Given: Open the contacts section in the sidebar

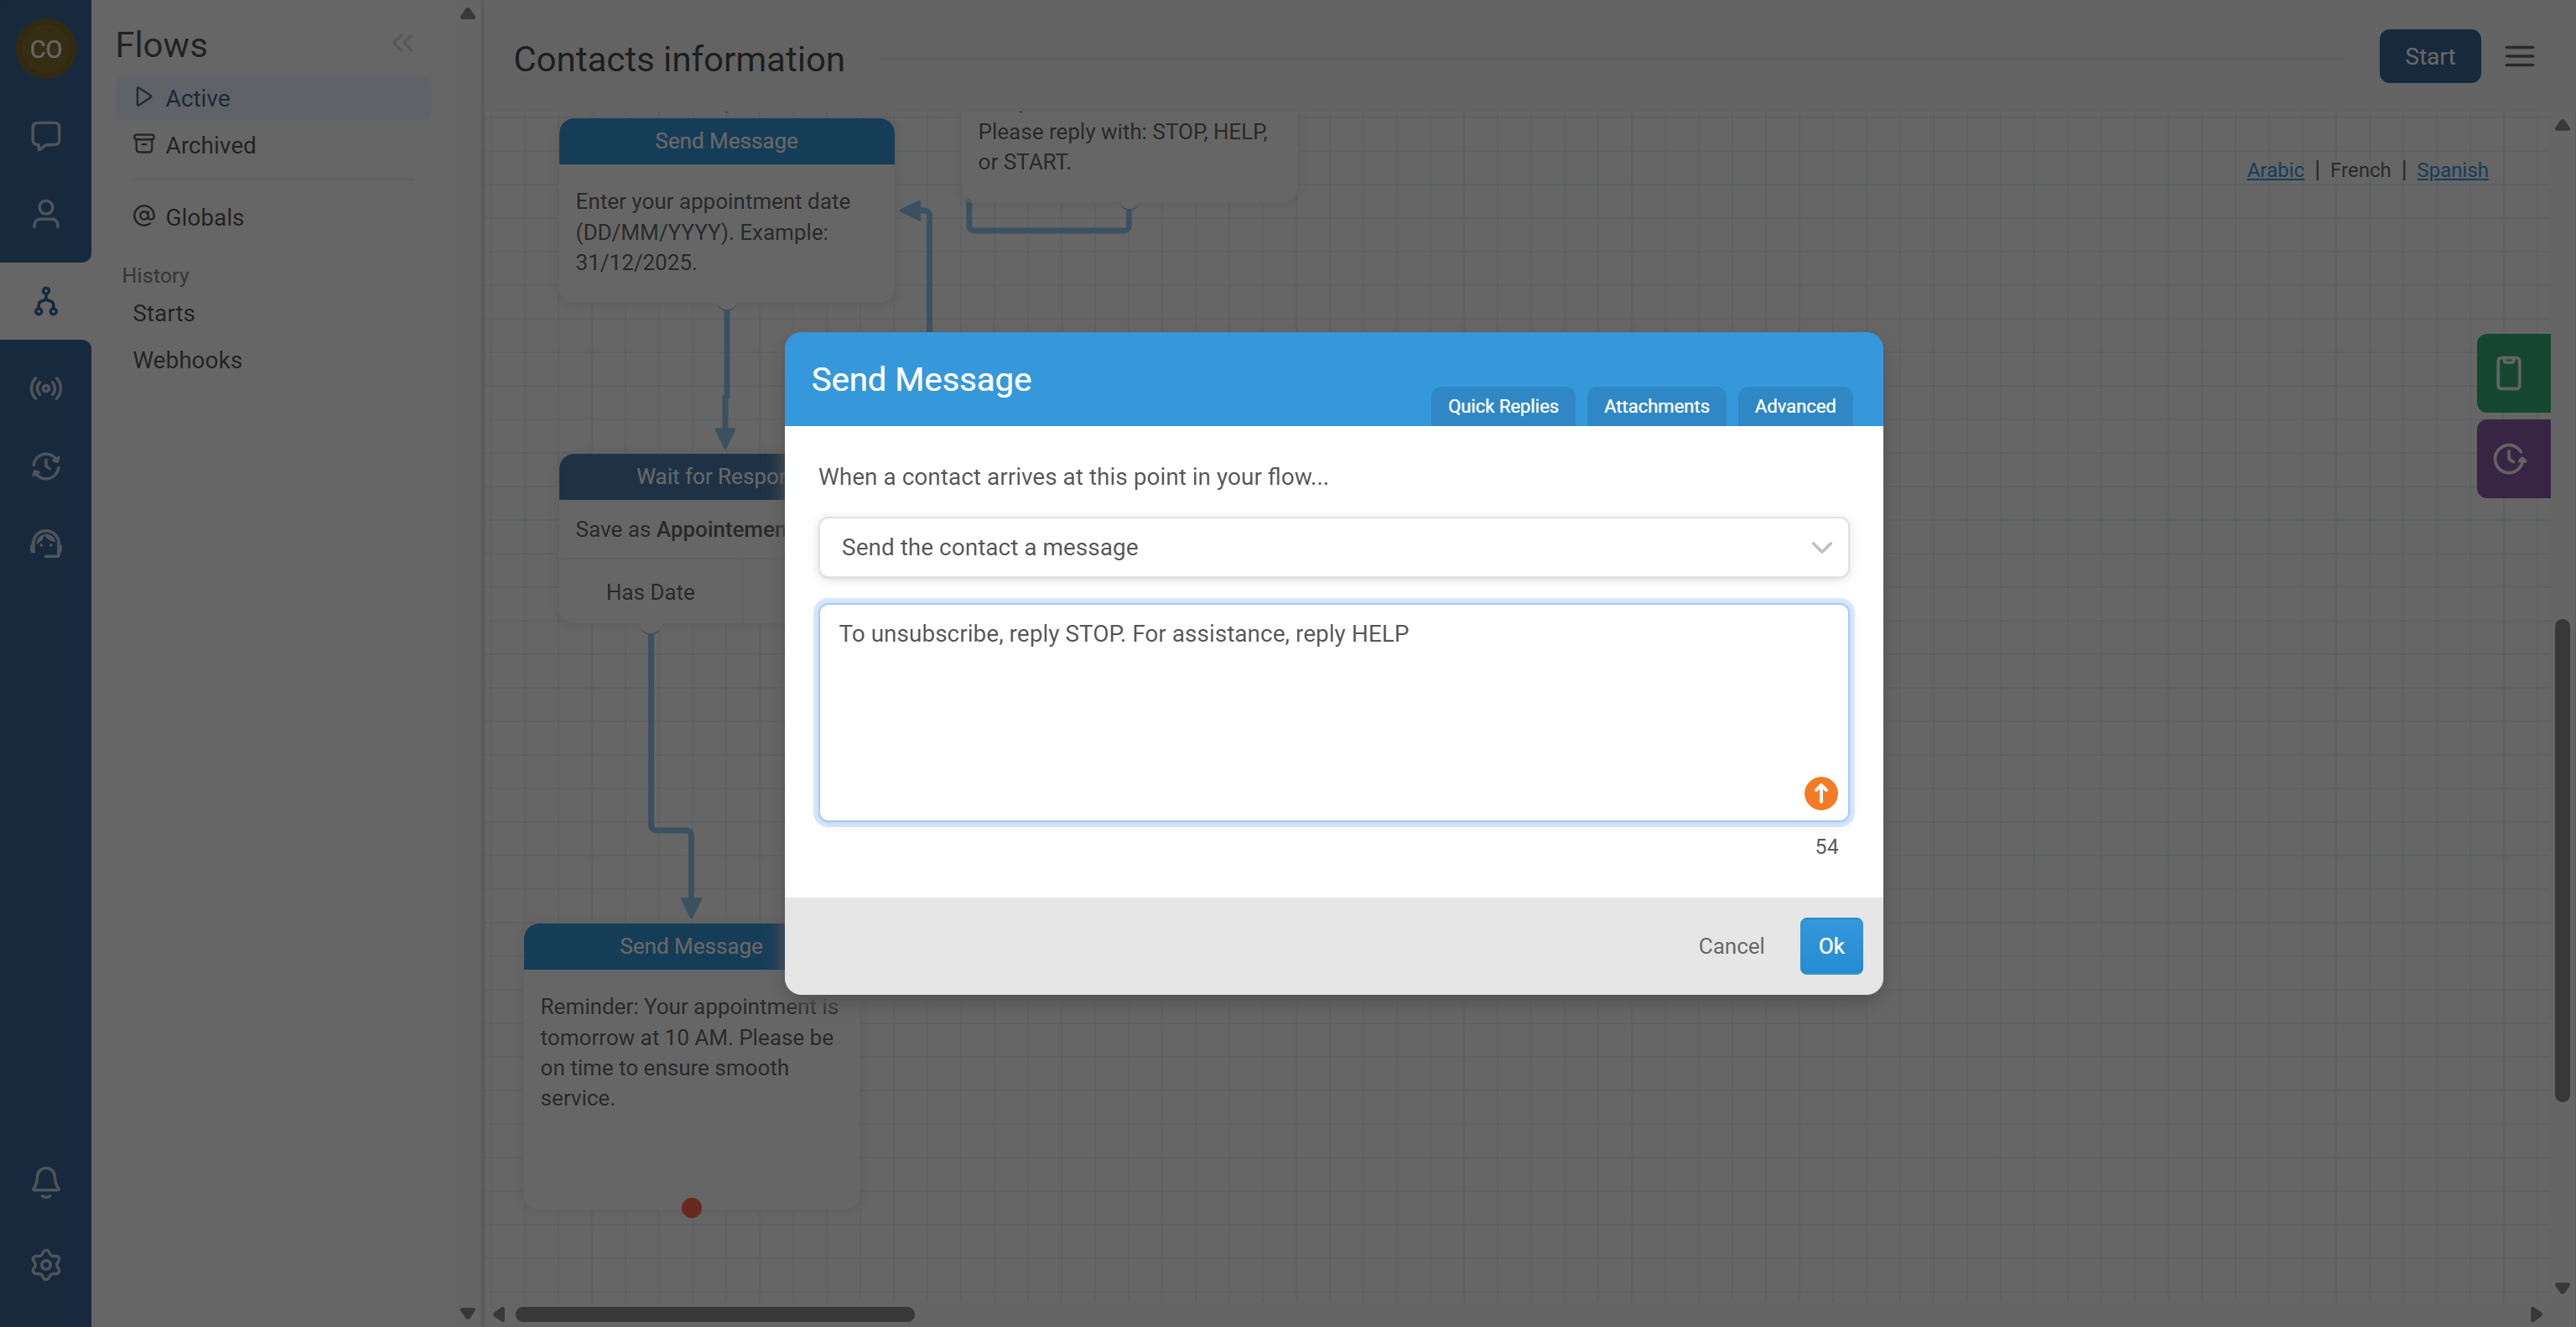Looking at the screenshot, I should pos(46,213).
